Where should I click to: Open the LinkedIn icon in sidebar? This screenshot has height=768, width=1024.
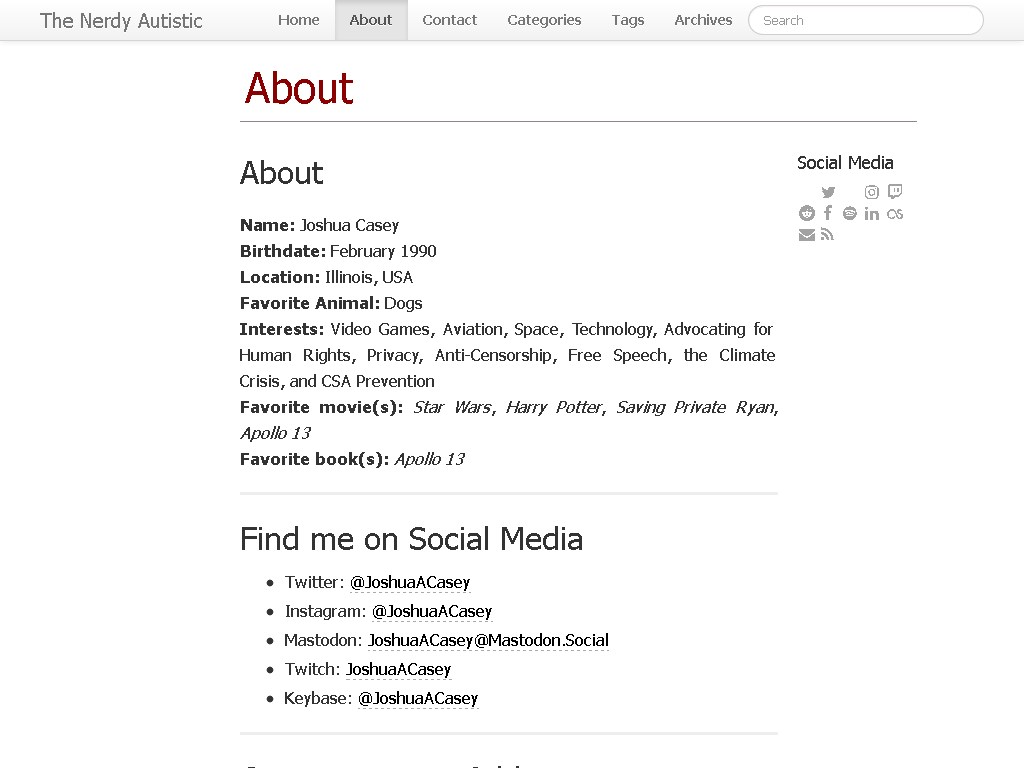pyautogui.click(x=871, y=214)
